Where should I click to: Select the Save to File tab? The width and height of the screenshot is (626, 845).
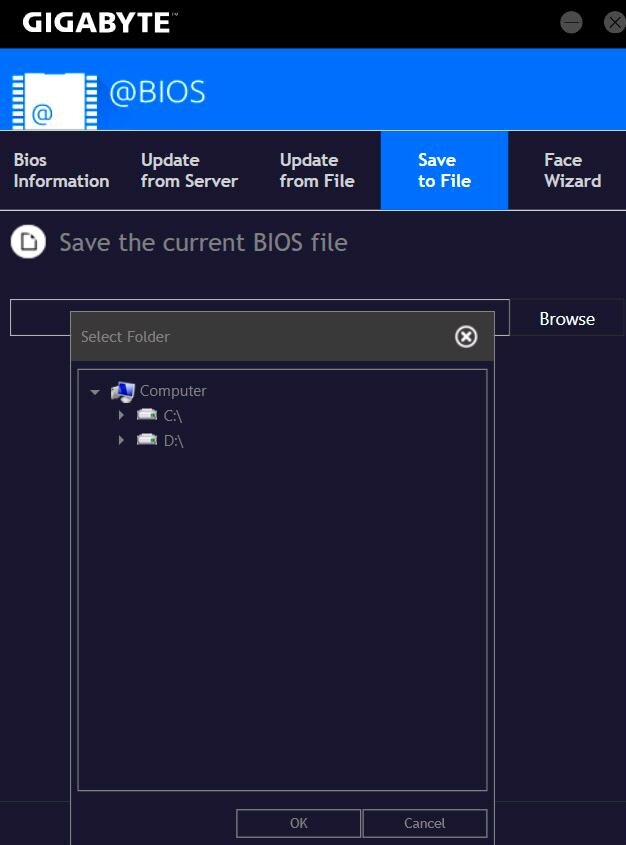tap(444, 170)
